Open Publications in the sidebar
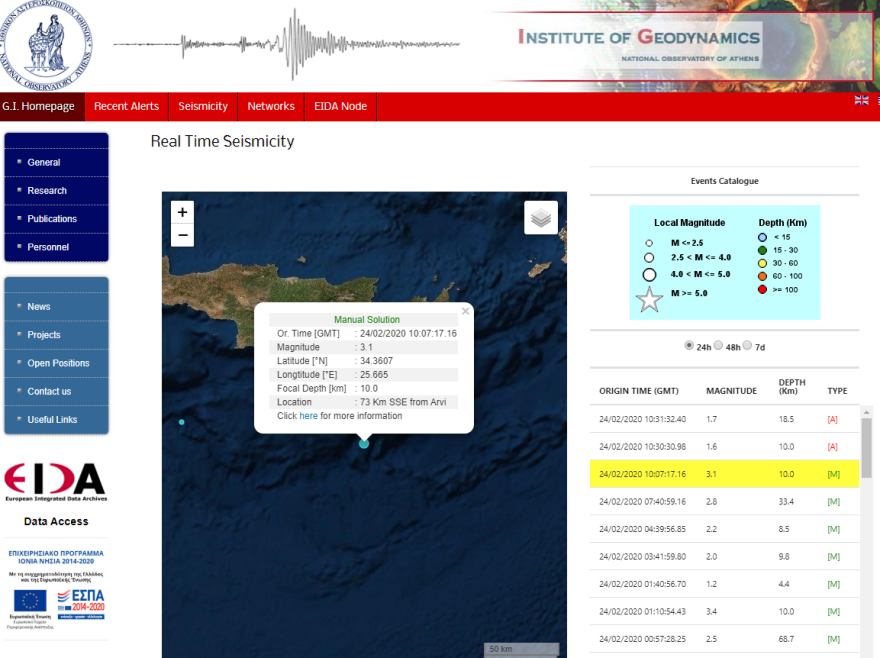The image size is (880, 658). [x=56, y=218]
